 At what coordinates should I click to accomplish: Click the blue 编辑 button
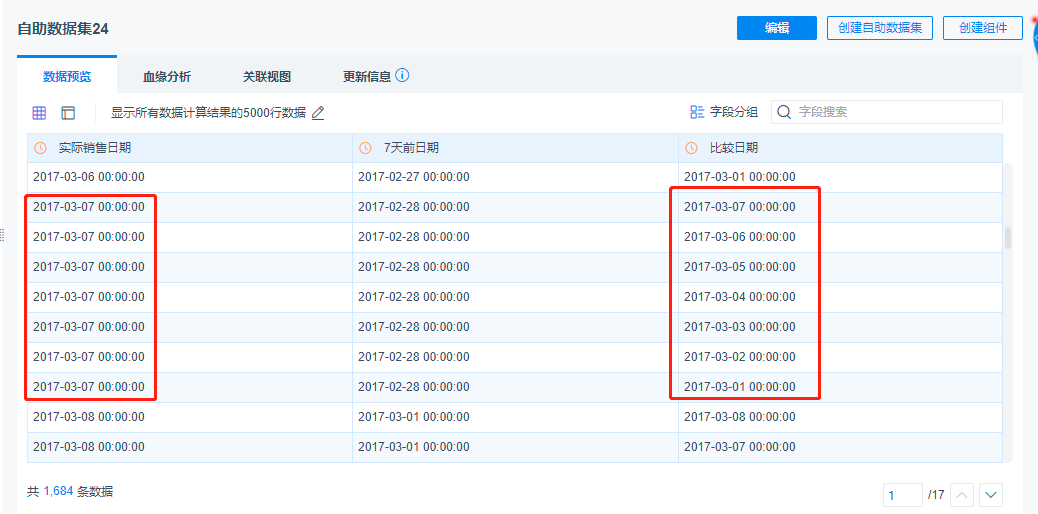(x=777, y=28)
